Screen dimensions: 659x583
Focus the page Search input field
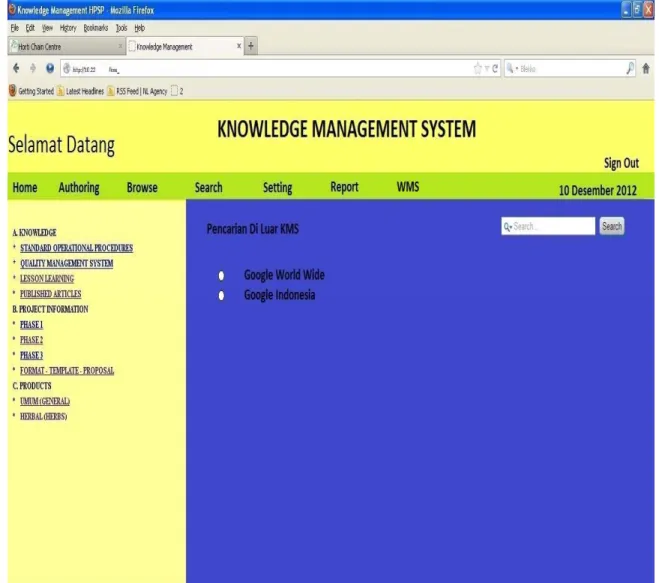tap(548, 226)
